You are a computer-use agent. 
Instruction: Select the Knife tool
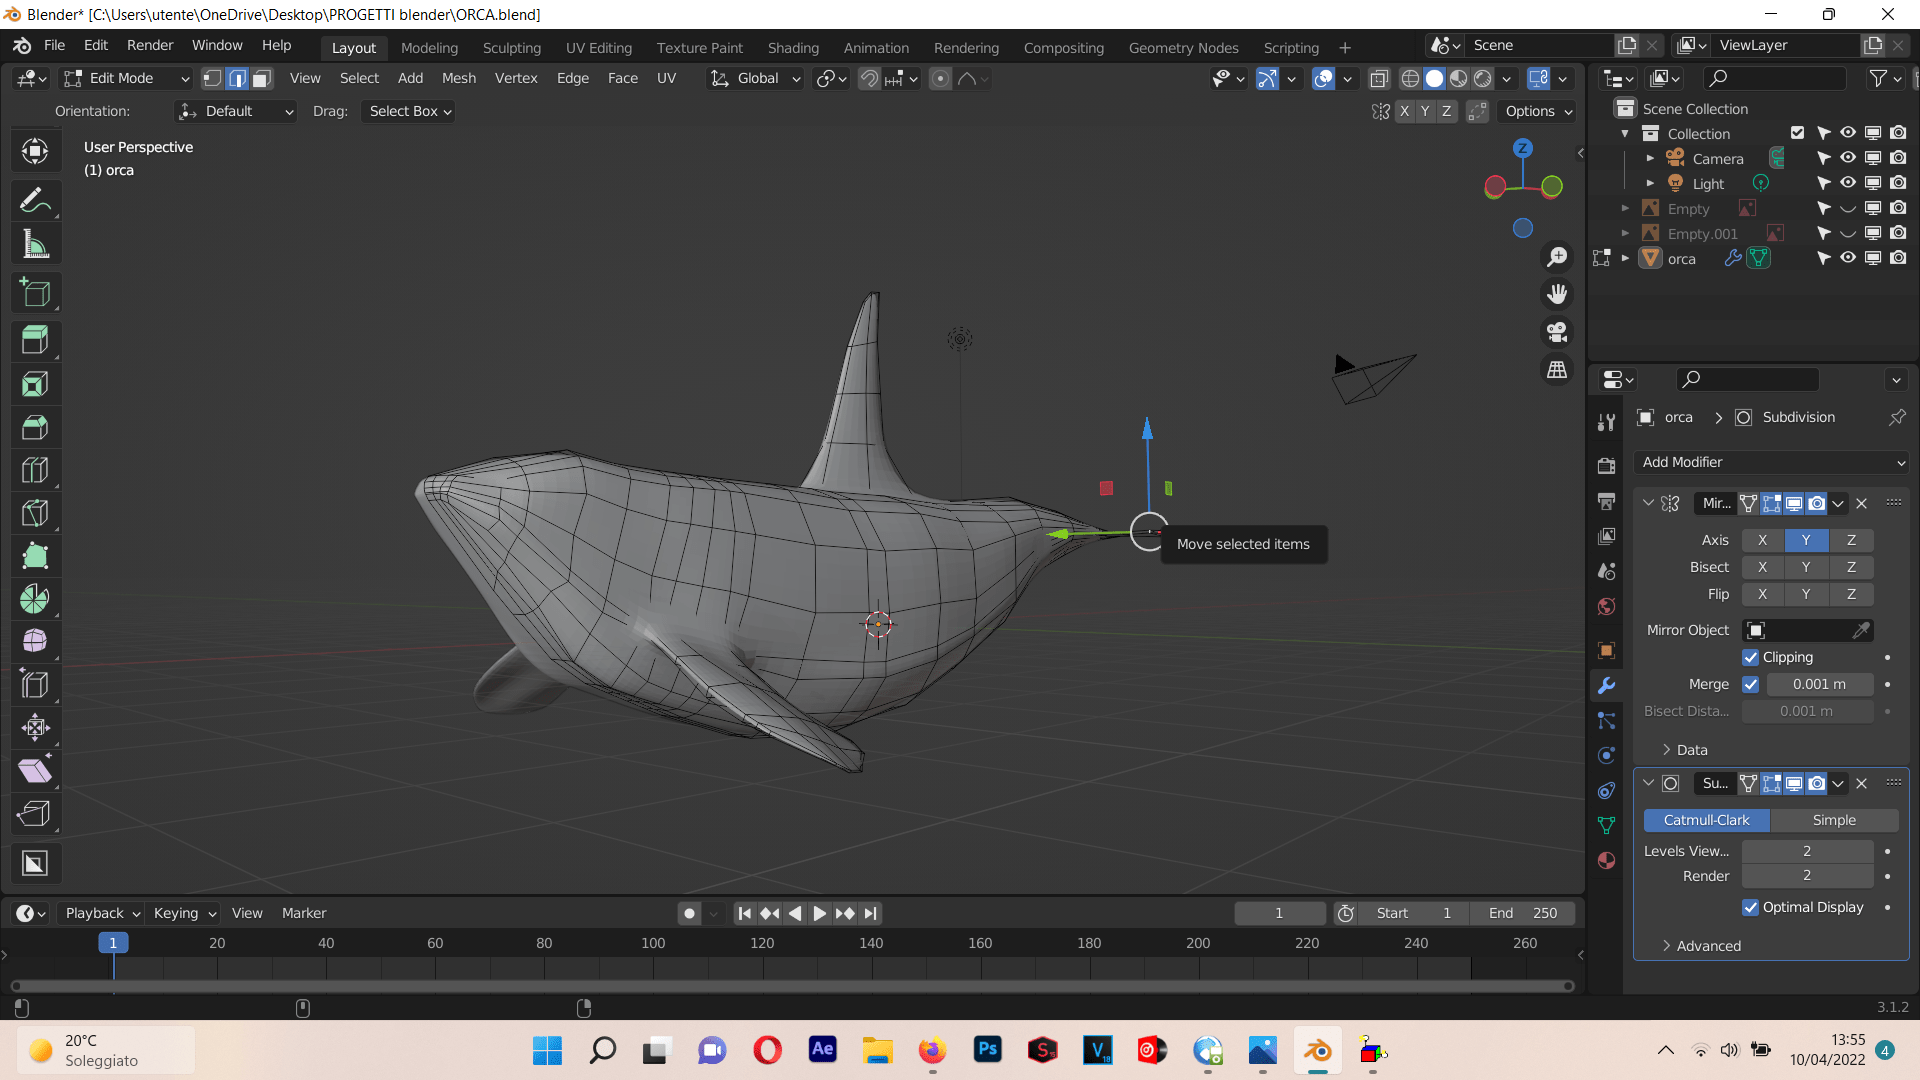pyautogui.click(x=35, y=513)
